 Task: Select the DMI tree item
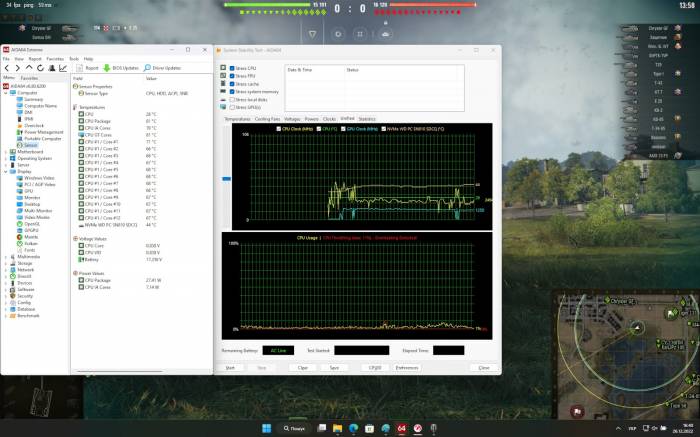(x=25, y=112)
